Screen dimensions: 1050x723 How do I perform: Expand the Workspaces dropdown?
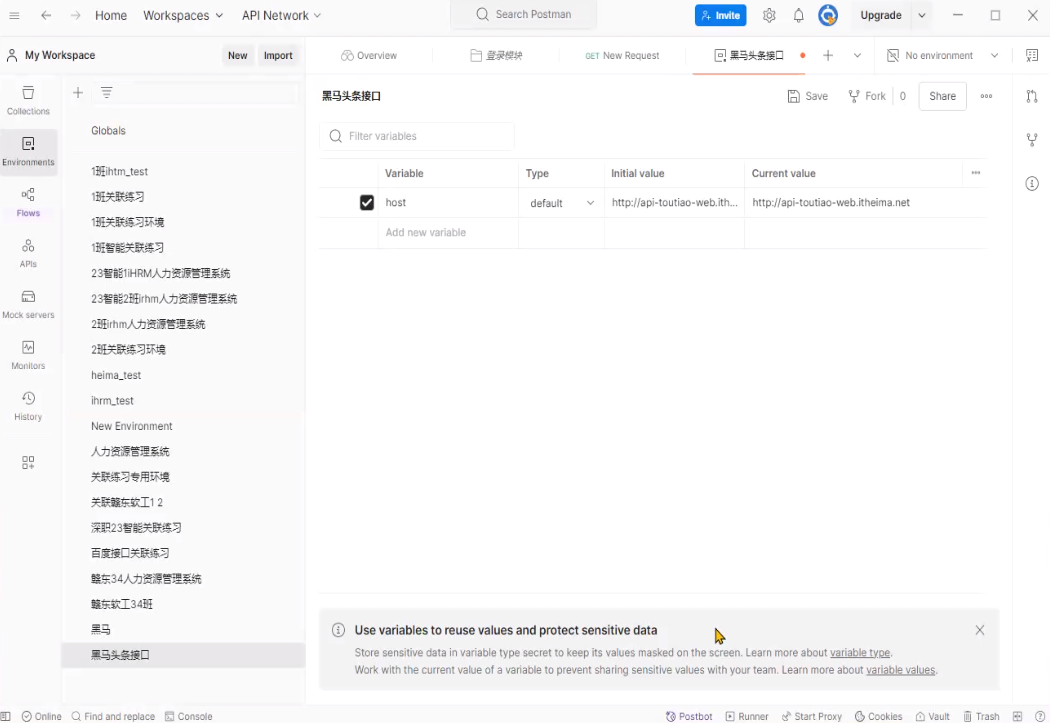tap(183, 15)
